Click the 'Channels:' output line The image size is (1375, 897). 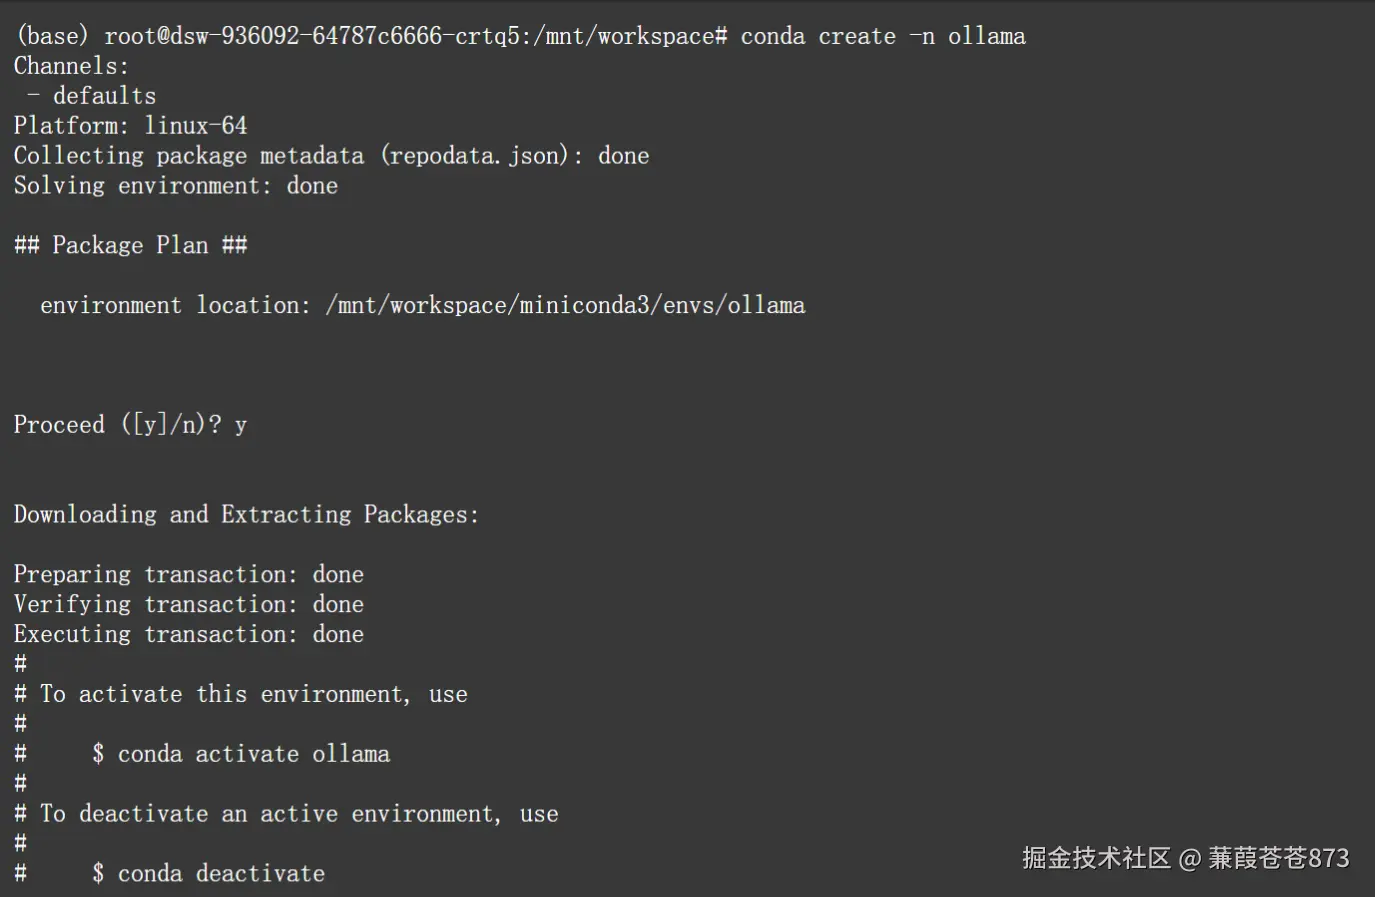[71, 66]
